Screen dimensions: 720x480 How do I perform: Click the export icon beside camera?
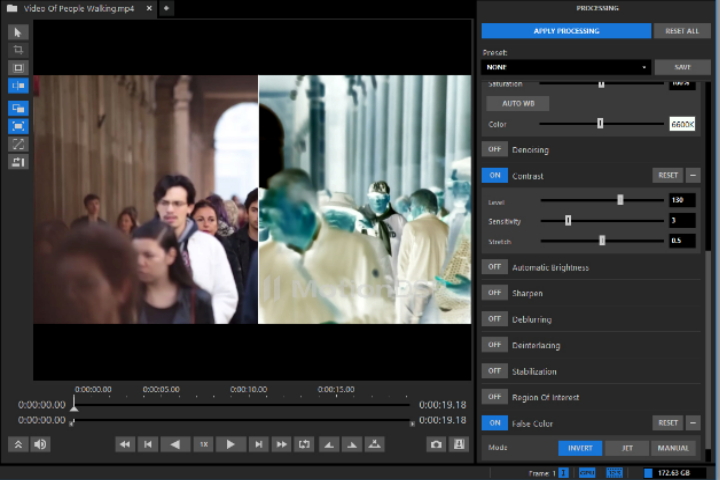pos(459,444)
